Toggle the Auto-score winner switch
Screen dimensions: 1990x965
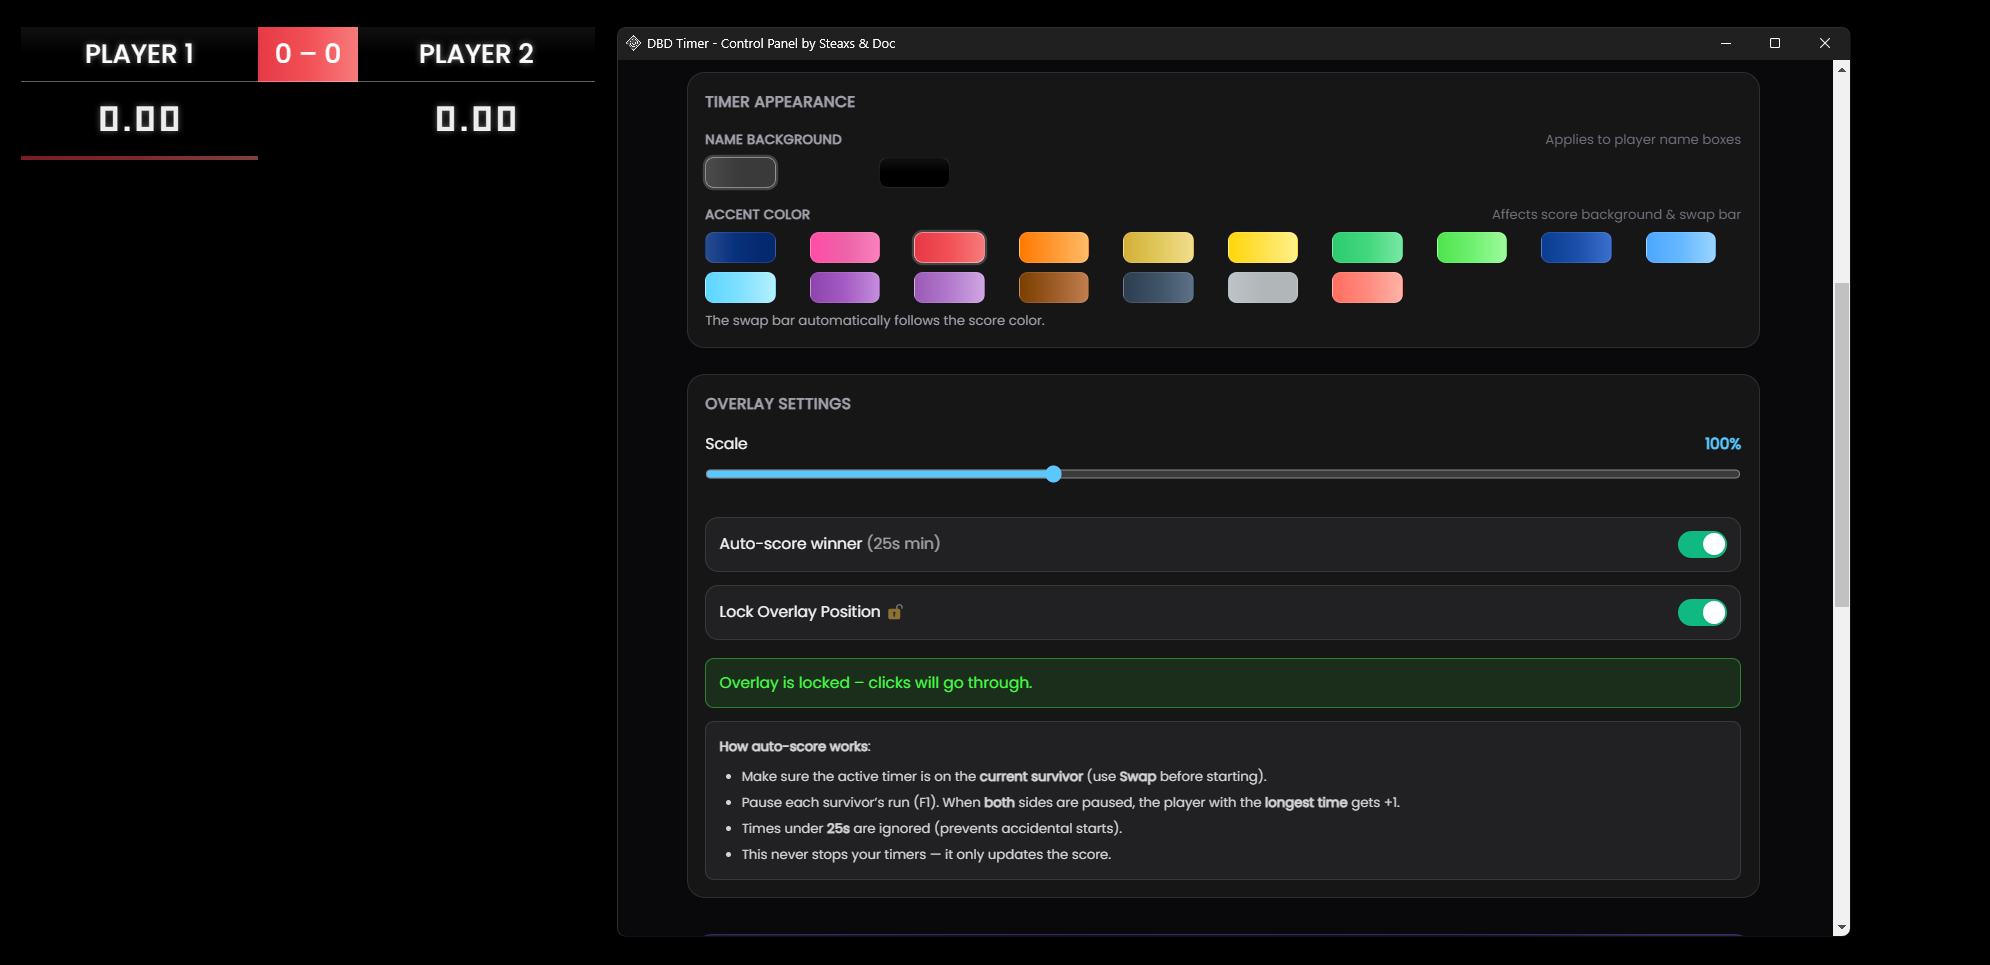pos(1701,544)
